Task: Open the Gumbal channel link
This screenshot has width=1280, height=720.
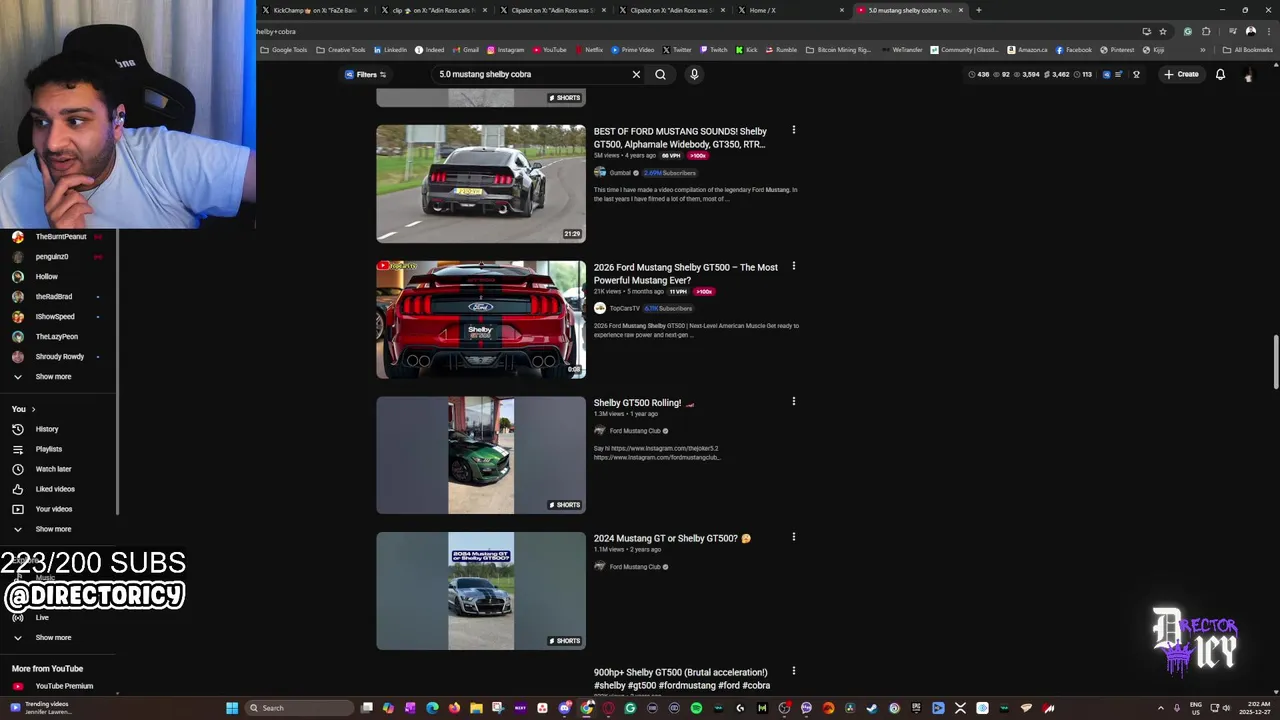Action: click(620, 173)
